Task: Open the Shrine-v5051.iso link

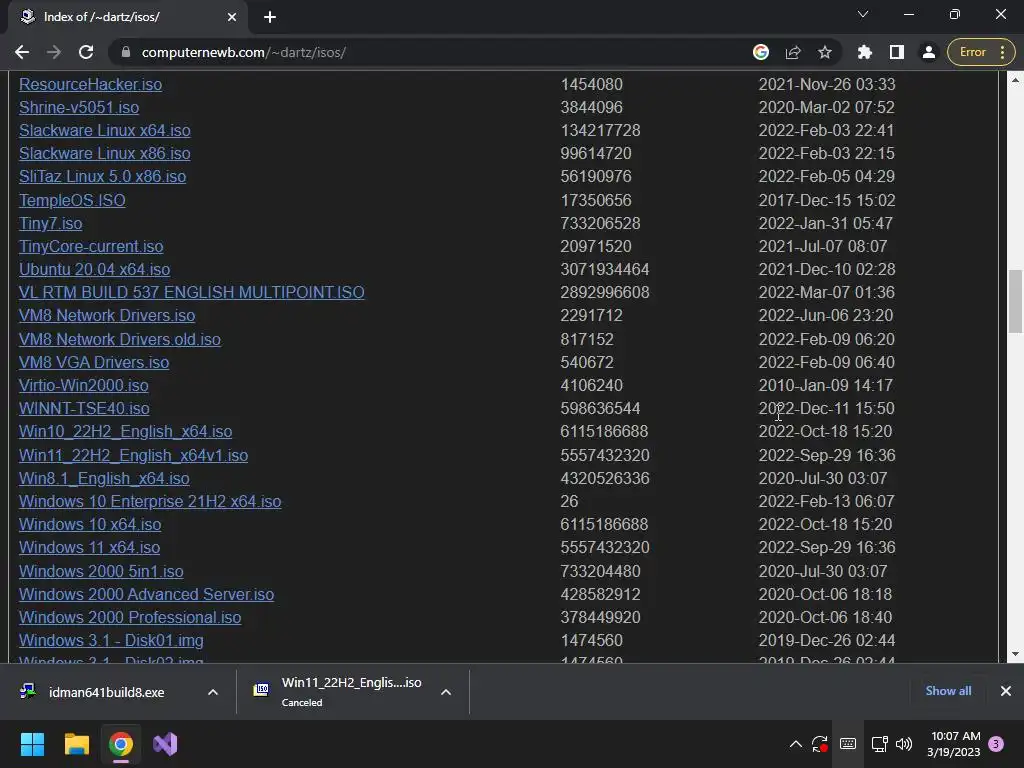Action: click(x=79, y=107)
